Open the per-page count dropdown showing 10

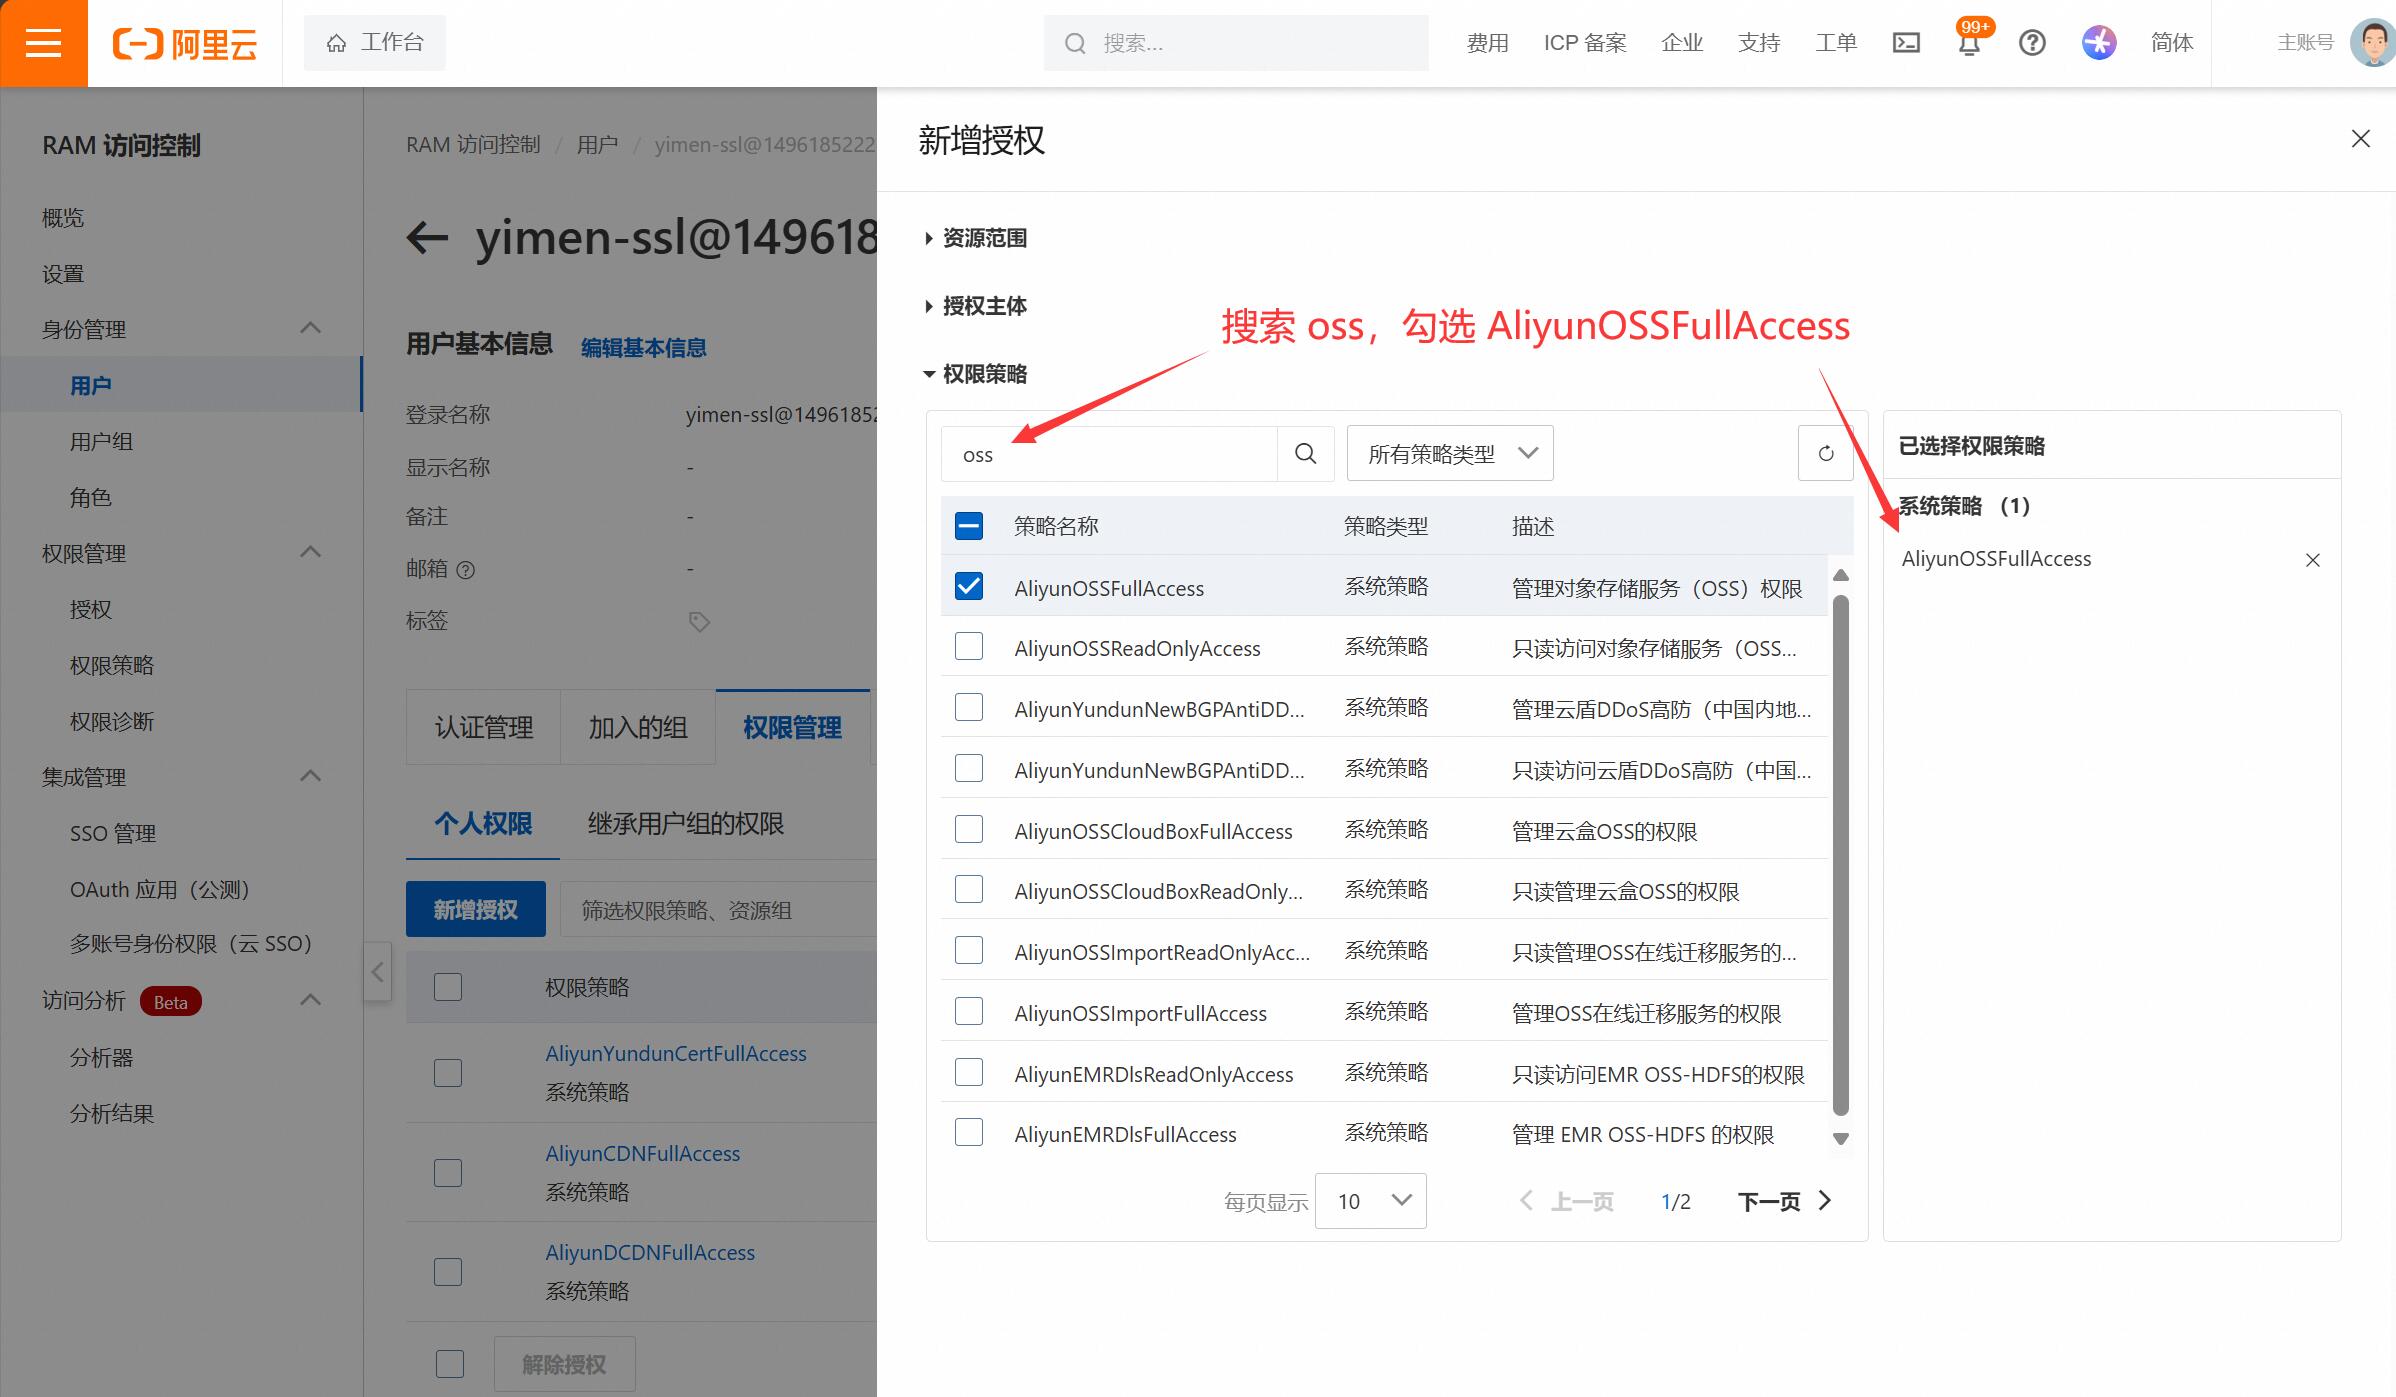[x=1370, y=1201]
